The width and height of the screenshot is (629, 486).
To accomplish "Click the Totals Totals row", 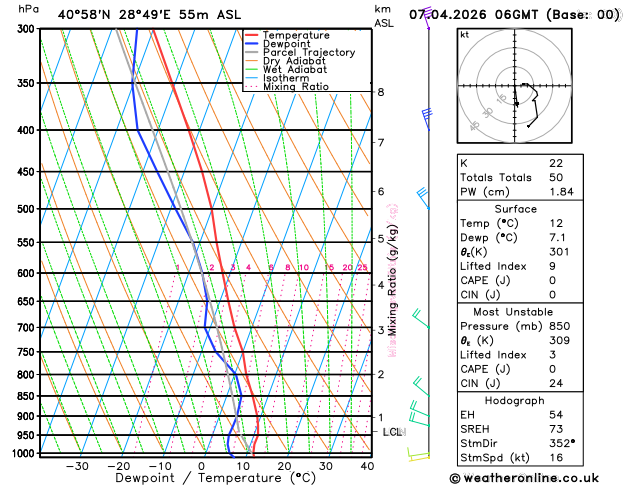I will 520,177.
